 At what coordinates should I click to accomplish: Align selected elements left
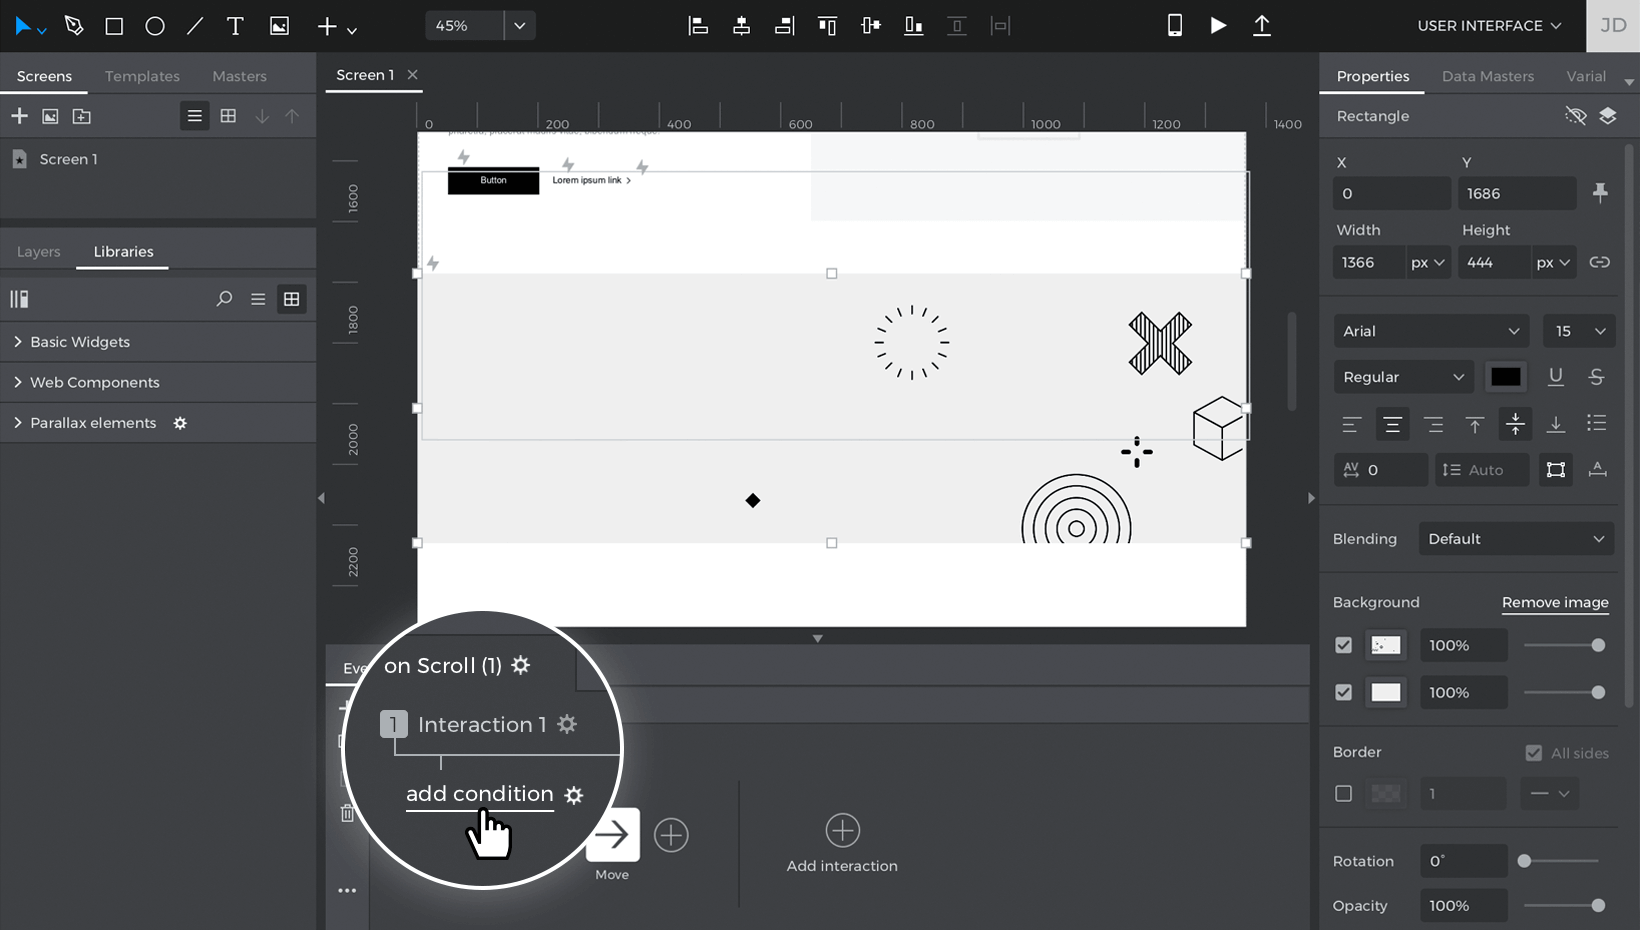point(698,26)
